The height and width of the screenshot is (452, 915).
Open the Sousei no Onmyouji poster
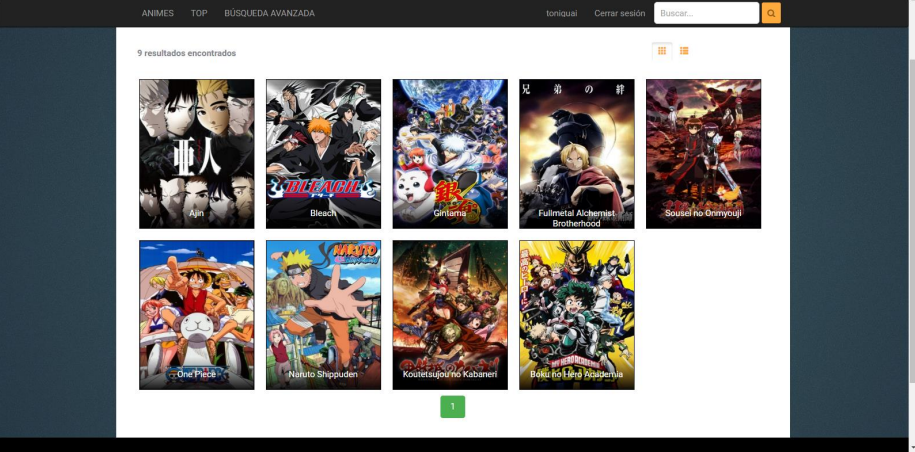(x=703, y=154)
